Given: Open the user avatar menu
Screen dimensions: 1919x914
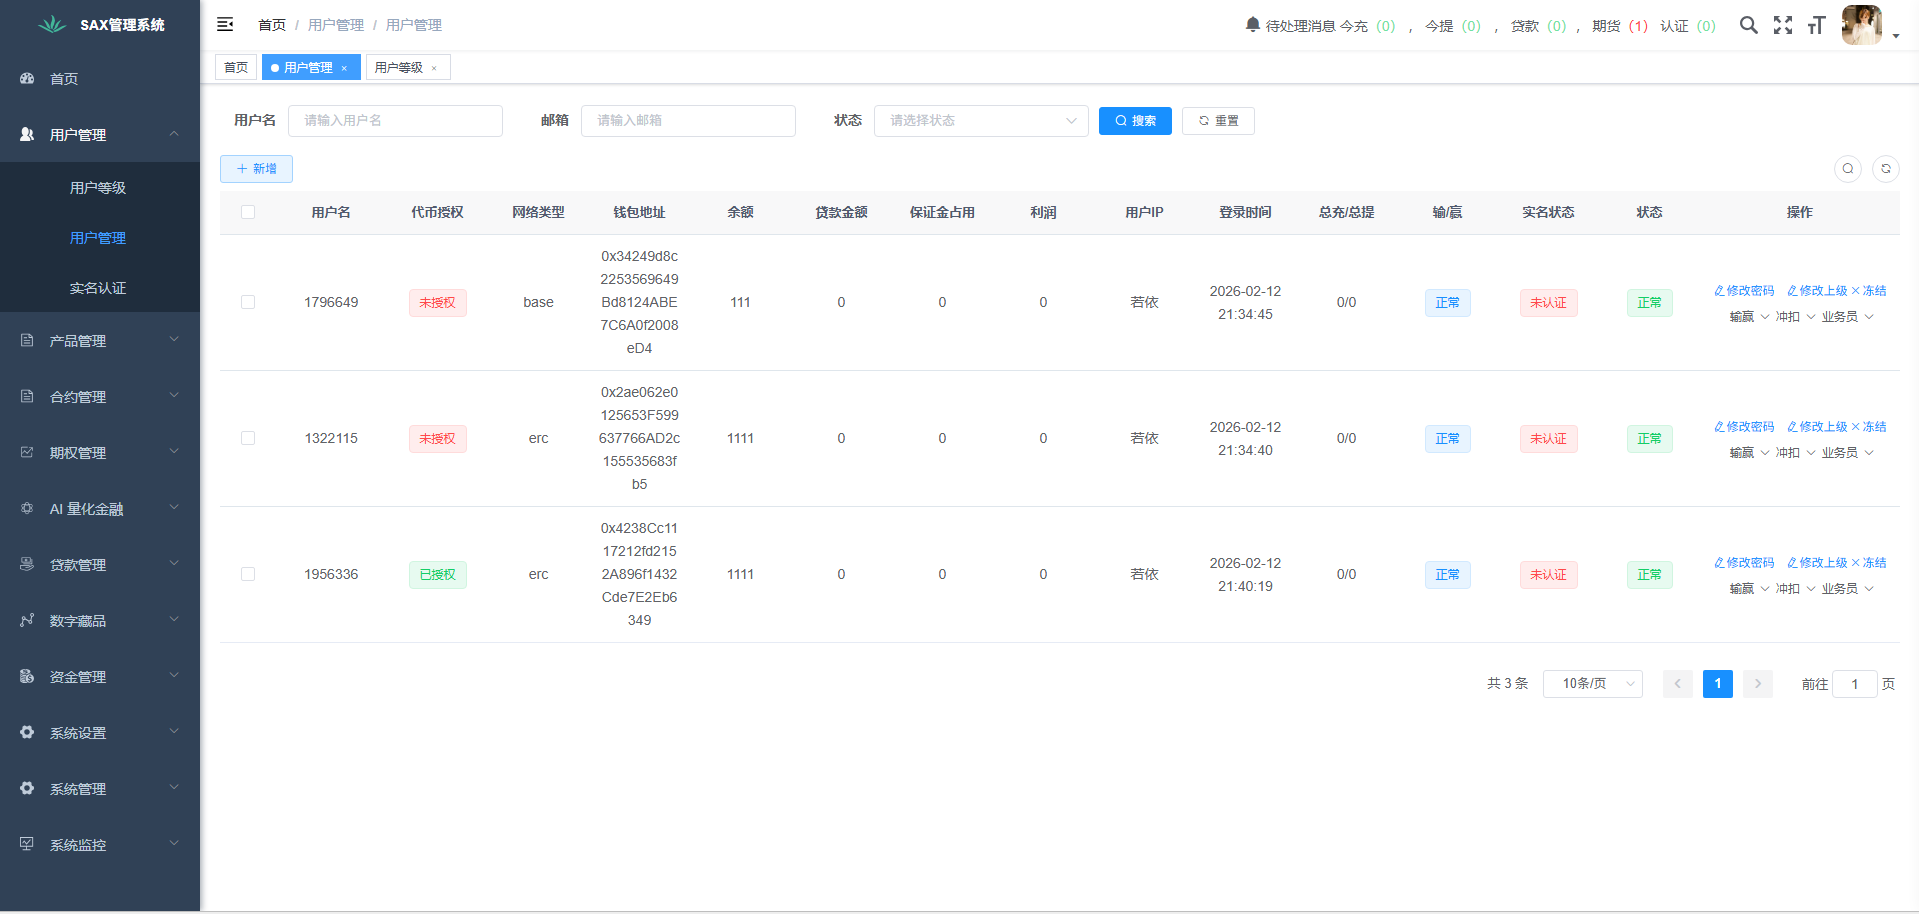Looking at the screenshot, I should click(x=1862, y=25).
